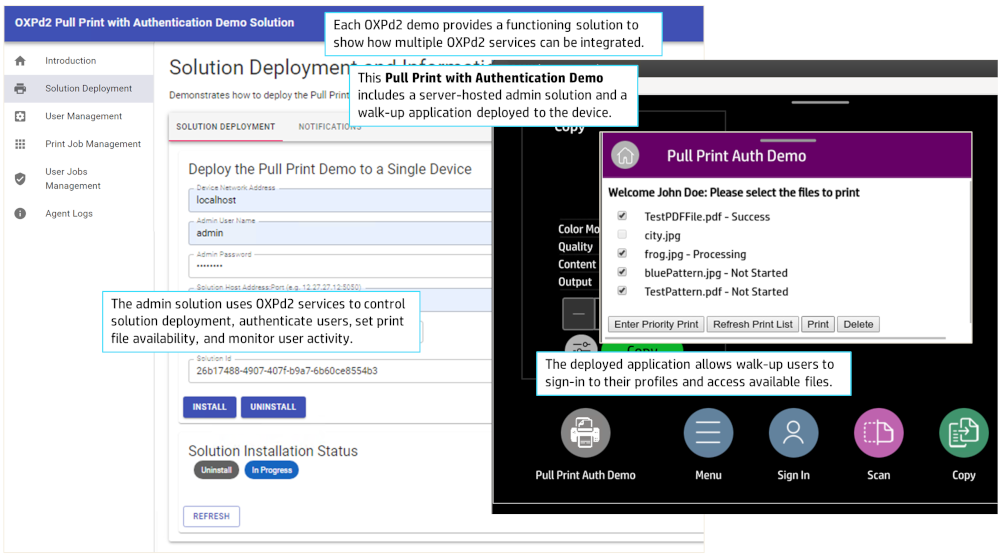This screenshot has width=1000, height=556.
Task: Click the Delete button in file list
Action: tap(858, 324)
